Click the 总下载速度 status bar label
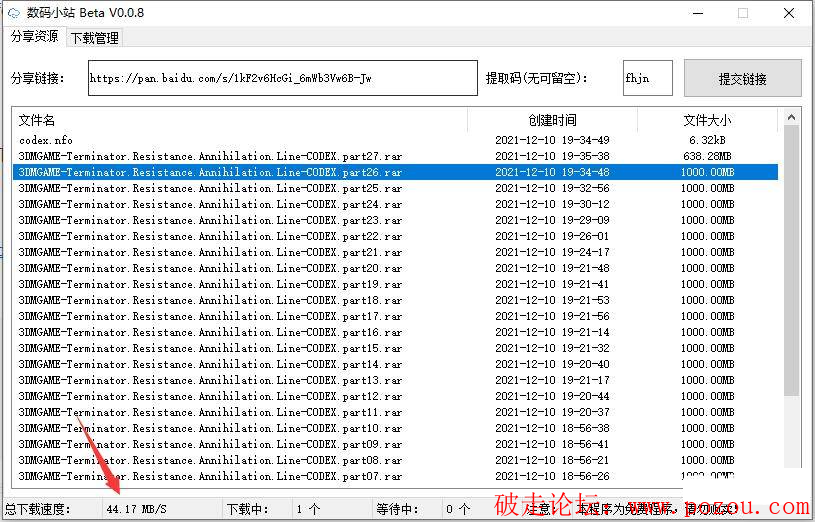Viewport: 815px width, 522px height. (x=37, y=509)
